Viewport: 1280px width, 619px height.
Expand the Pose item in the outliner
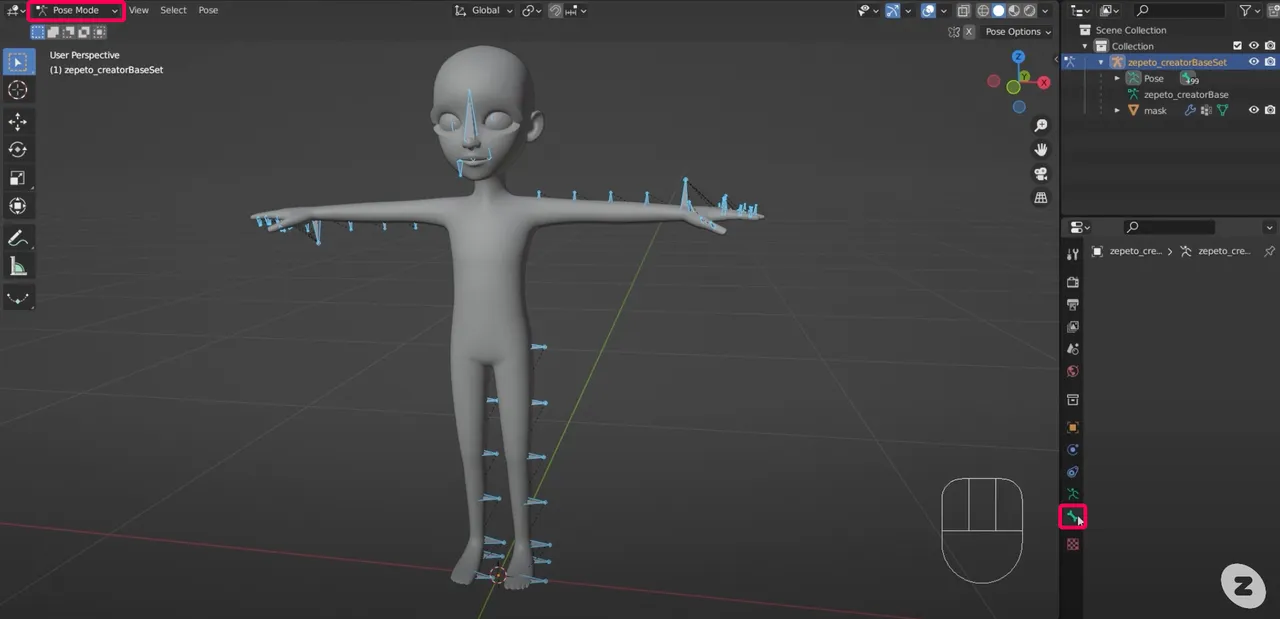click(x=1117, y=78)
